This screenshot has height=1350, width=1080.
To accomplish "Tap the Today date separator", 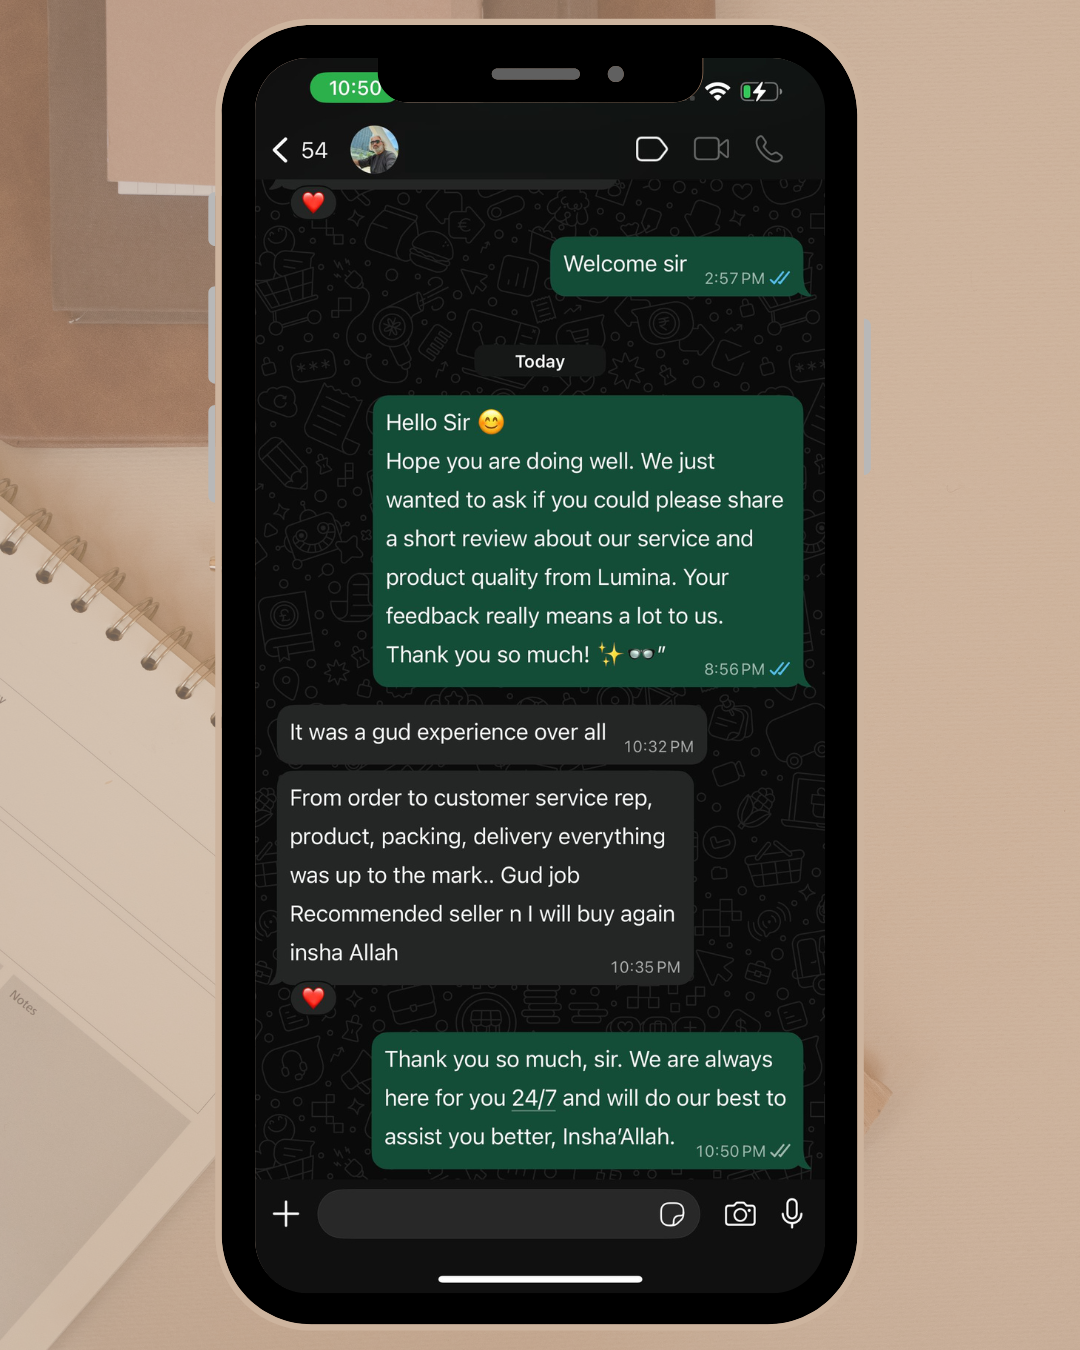I will [x=540, y=361].
